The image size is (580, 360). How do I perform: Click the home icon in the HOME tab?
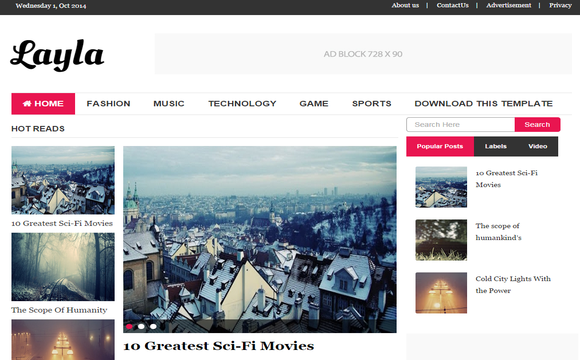coord(27,104)
